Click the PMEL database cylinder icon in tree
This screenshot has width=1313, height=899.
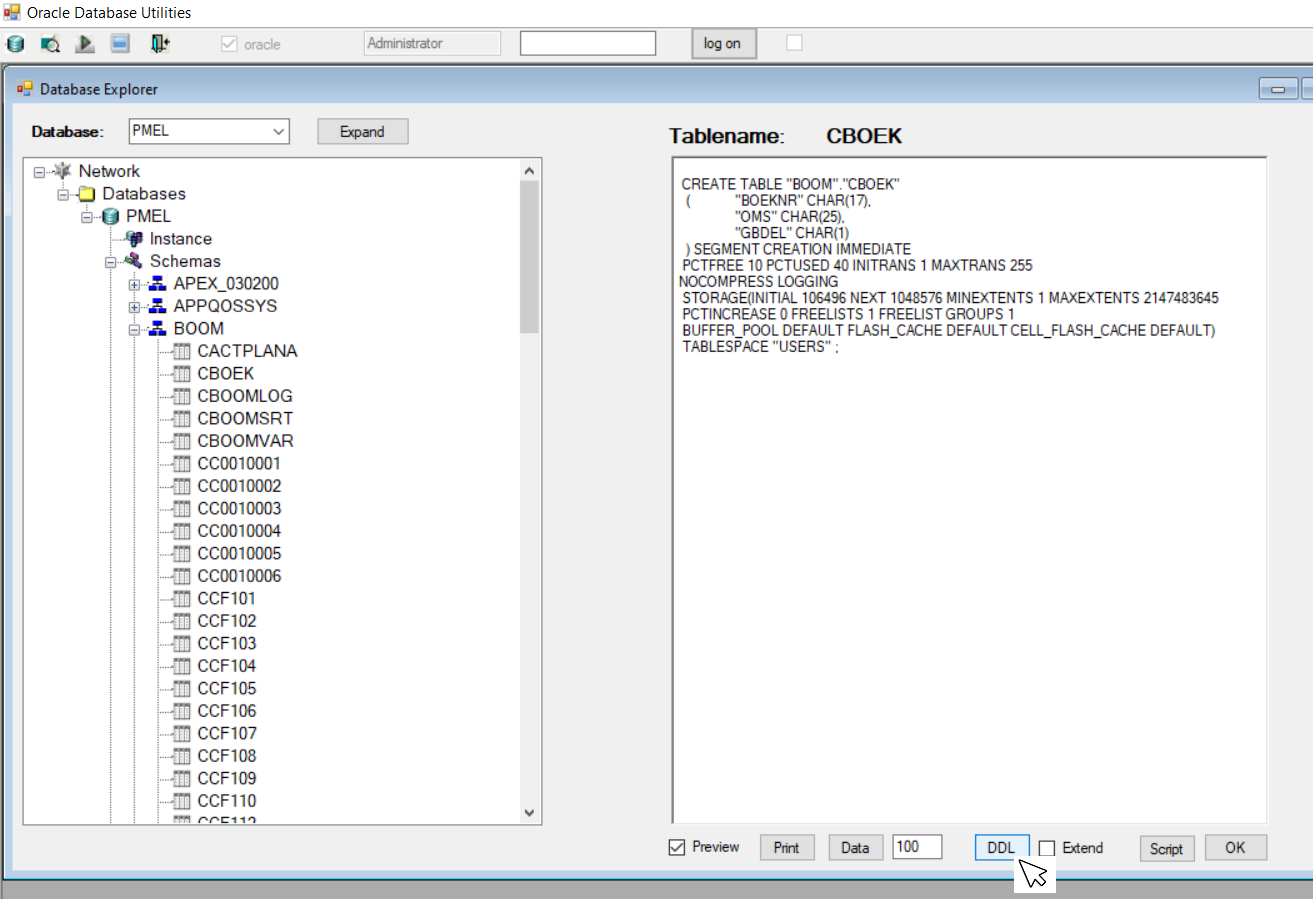click(111, 216)
